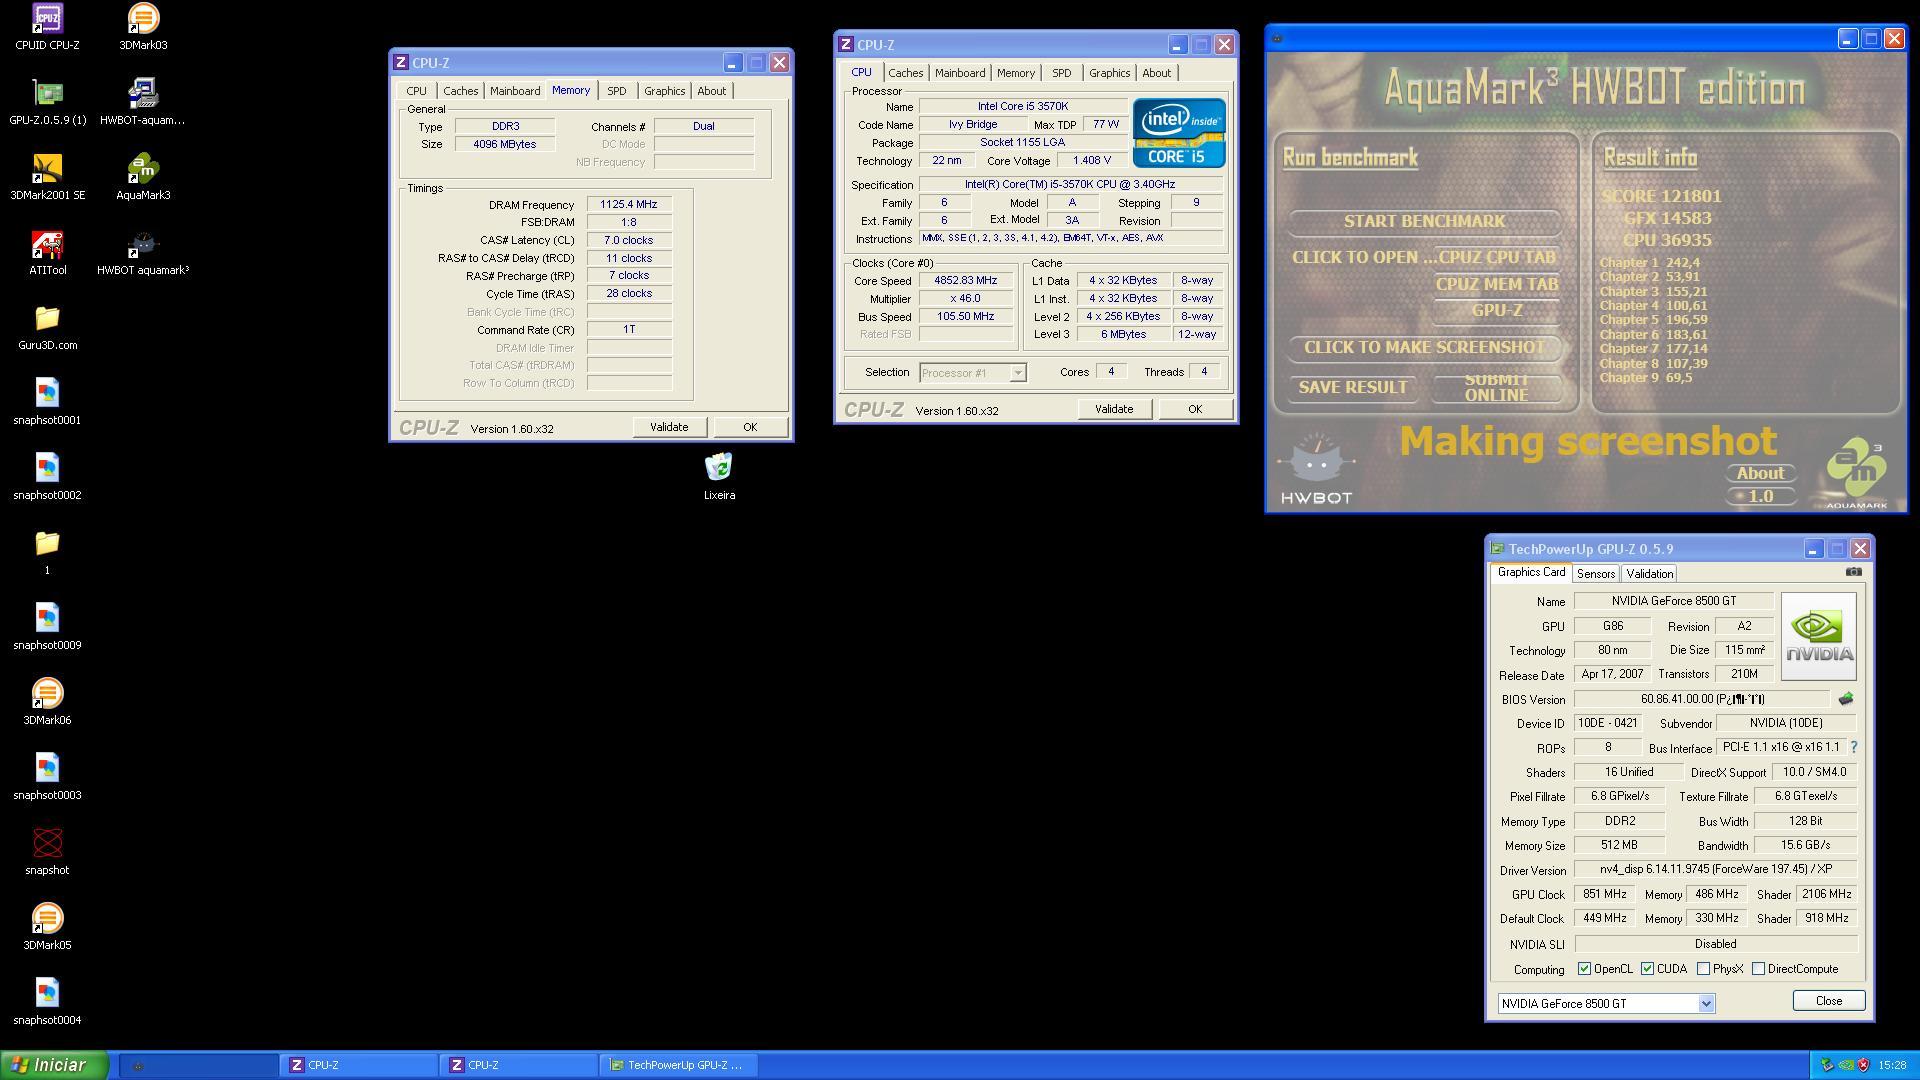Click the GPU-Z screenshot camera icon
This screenshot has width=1920, height=1080.
click(1853, 572)
